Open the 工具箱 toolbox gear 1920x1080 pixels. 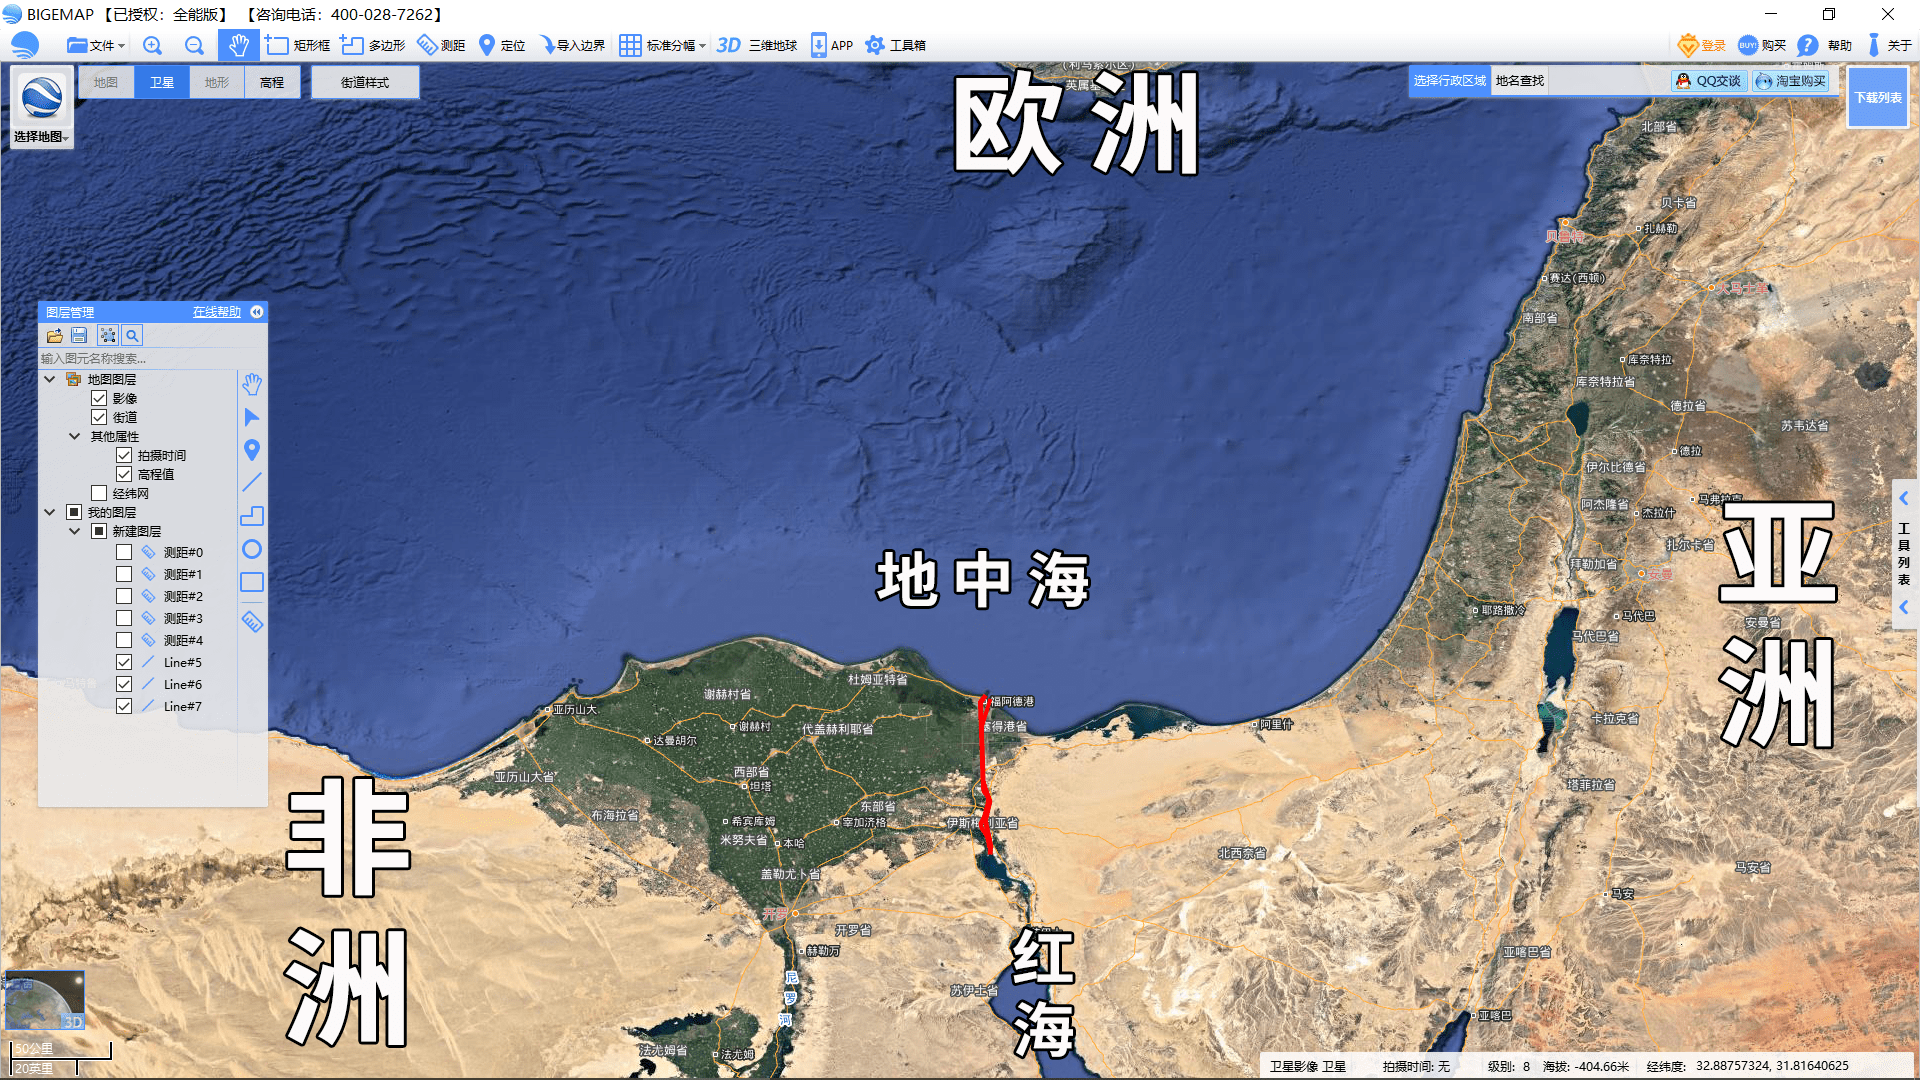pos(895,45)
